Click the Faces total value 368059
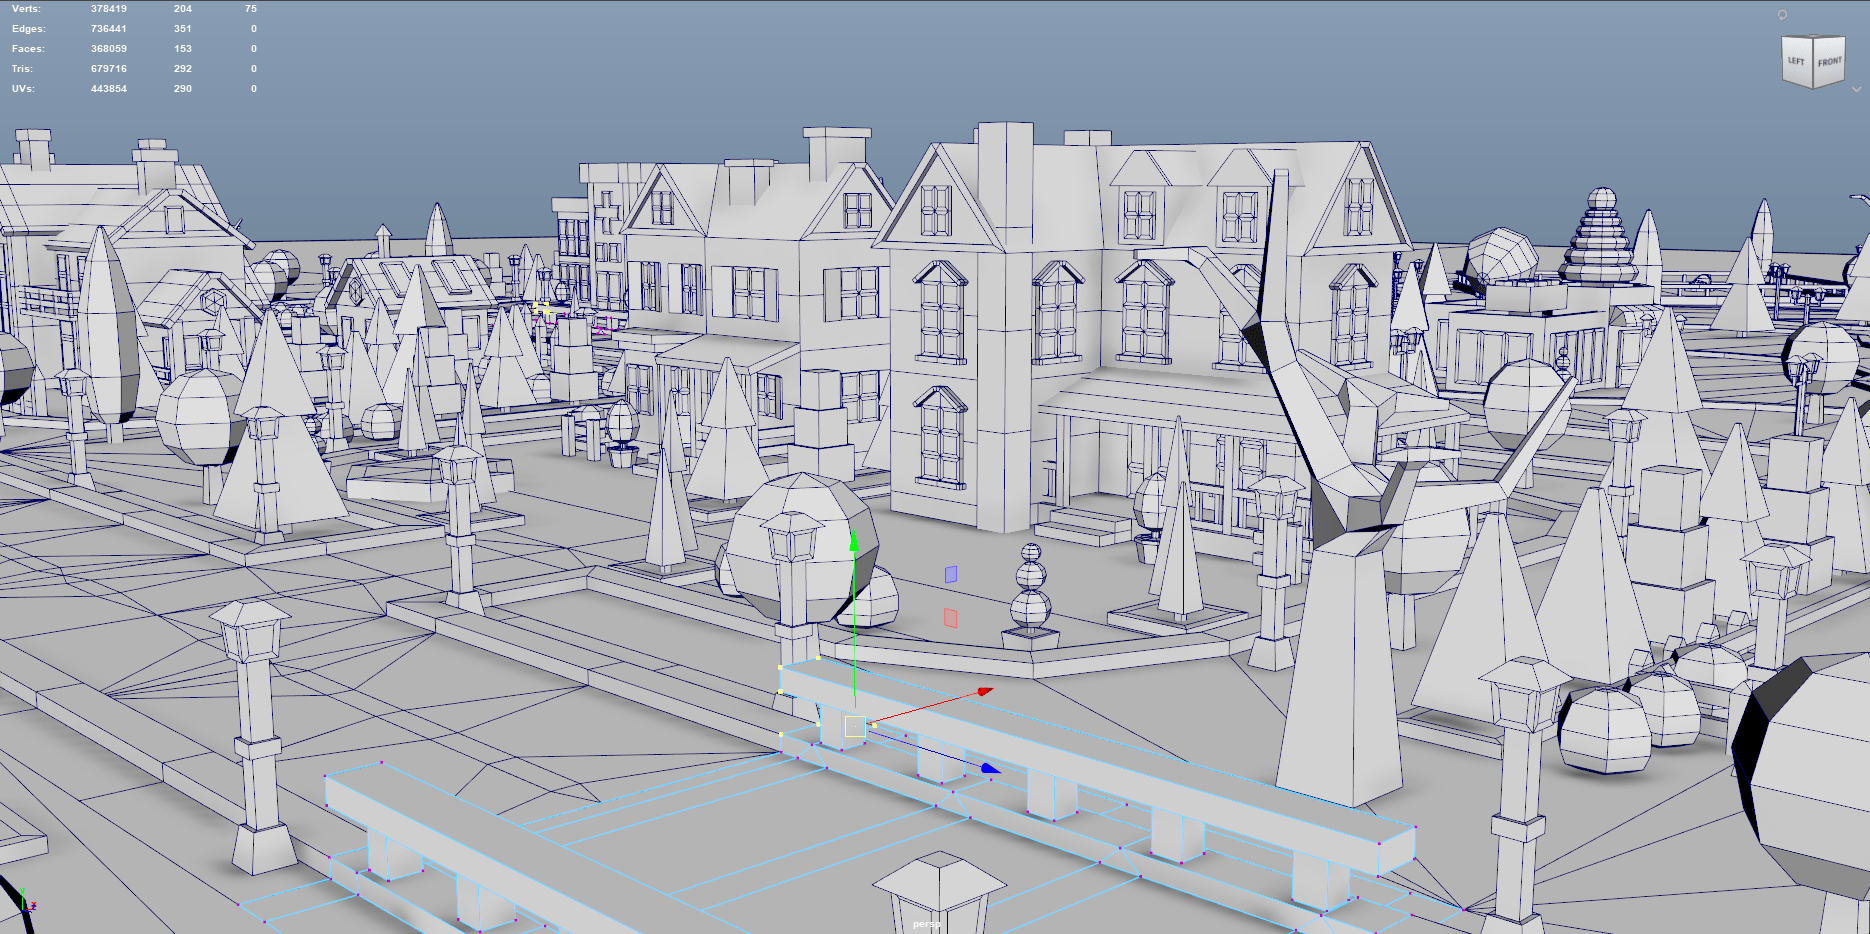The height and width of the screenshot is (934, 1870). [109, 49]
